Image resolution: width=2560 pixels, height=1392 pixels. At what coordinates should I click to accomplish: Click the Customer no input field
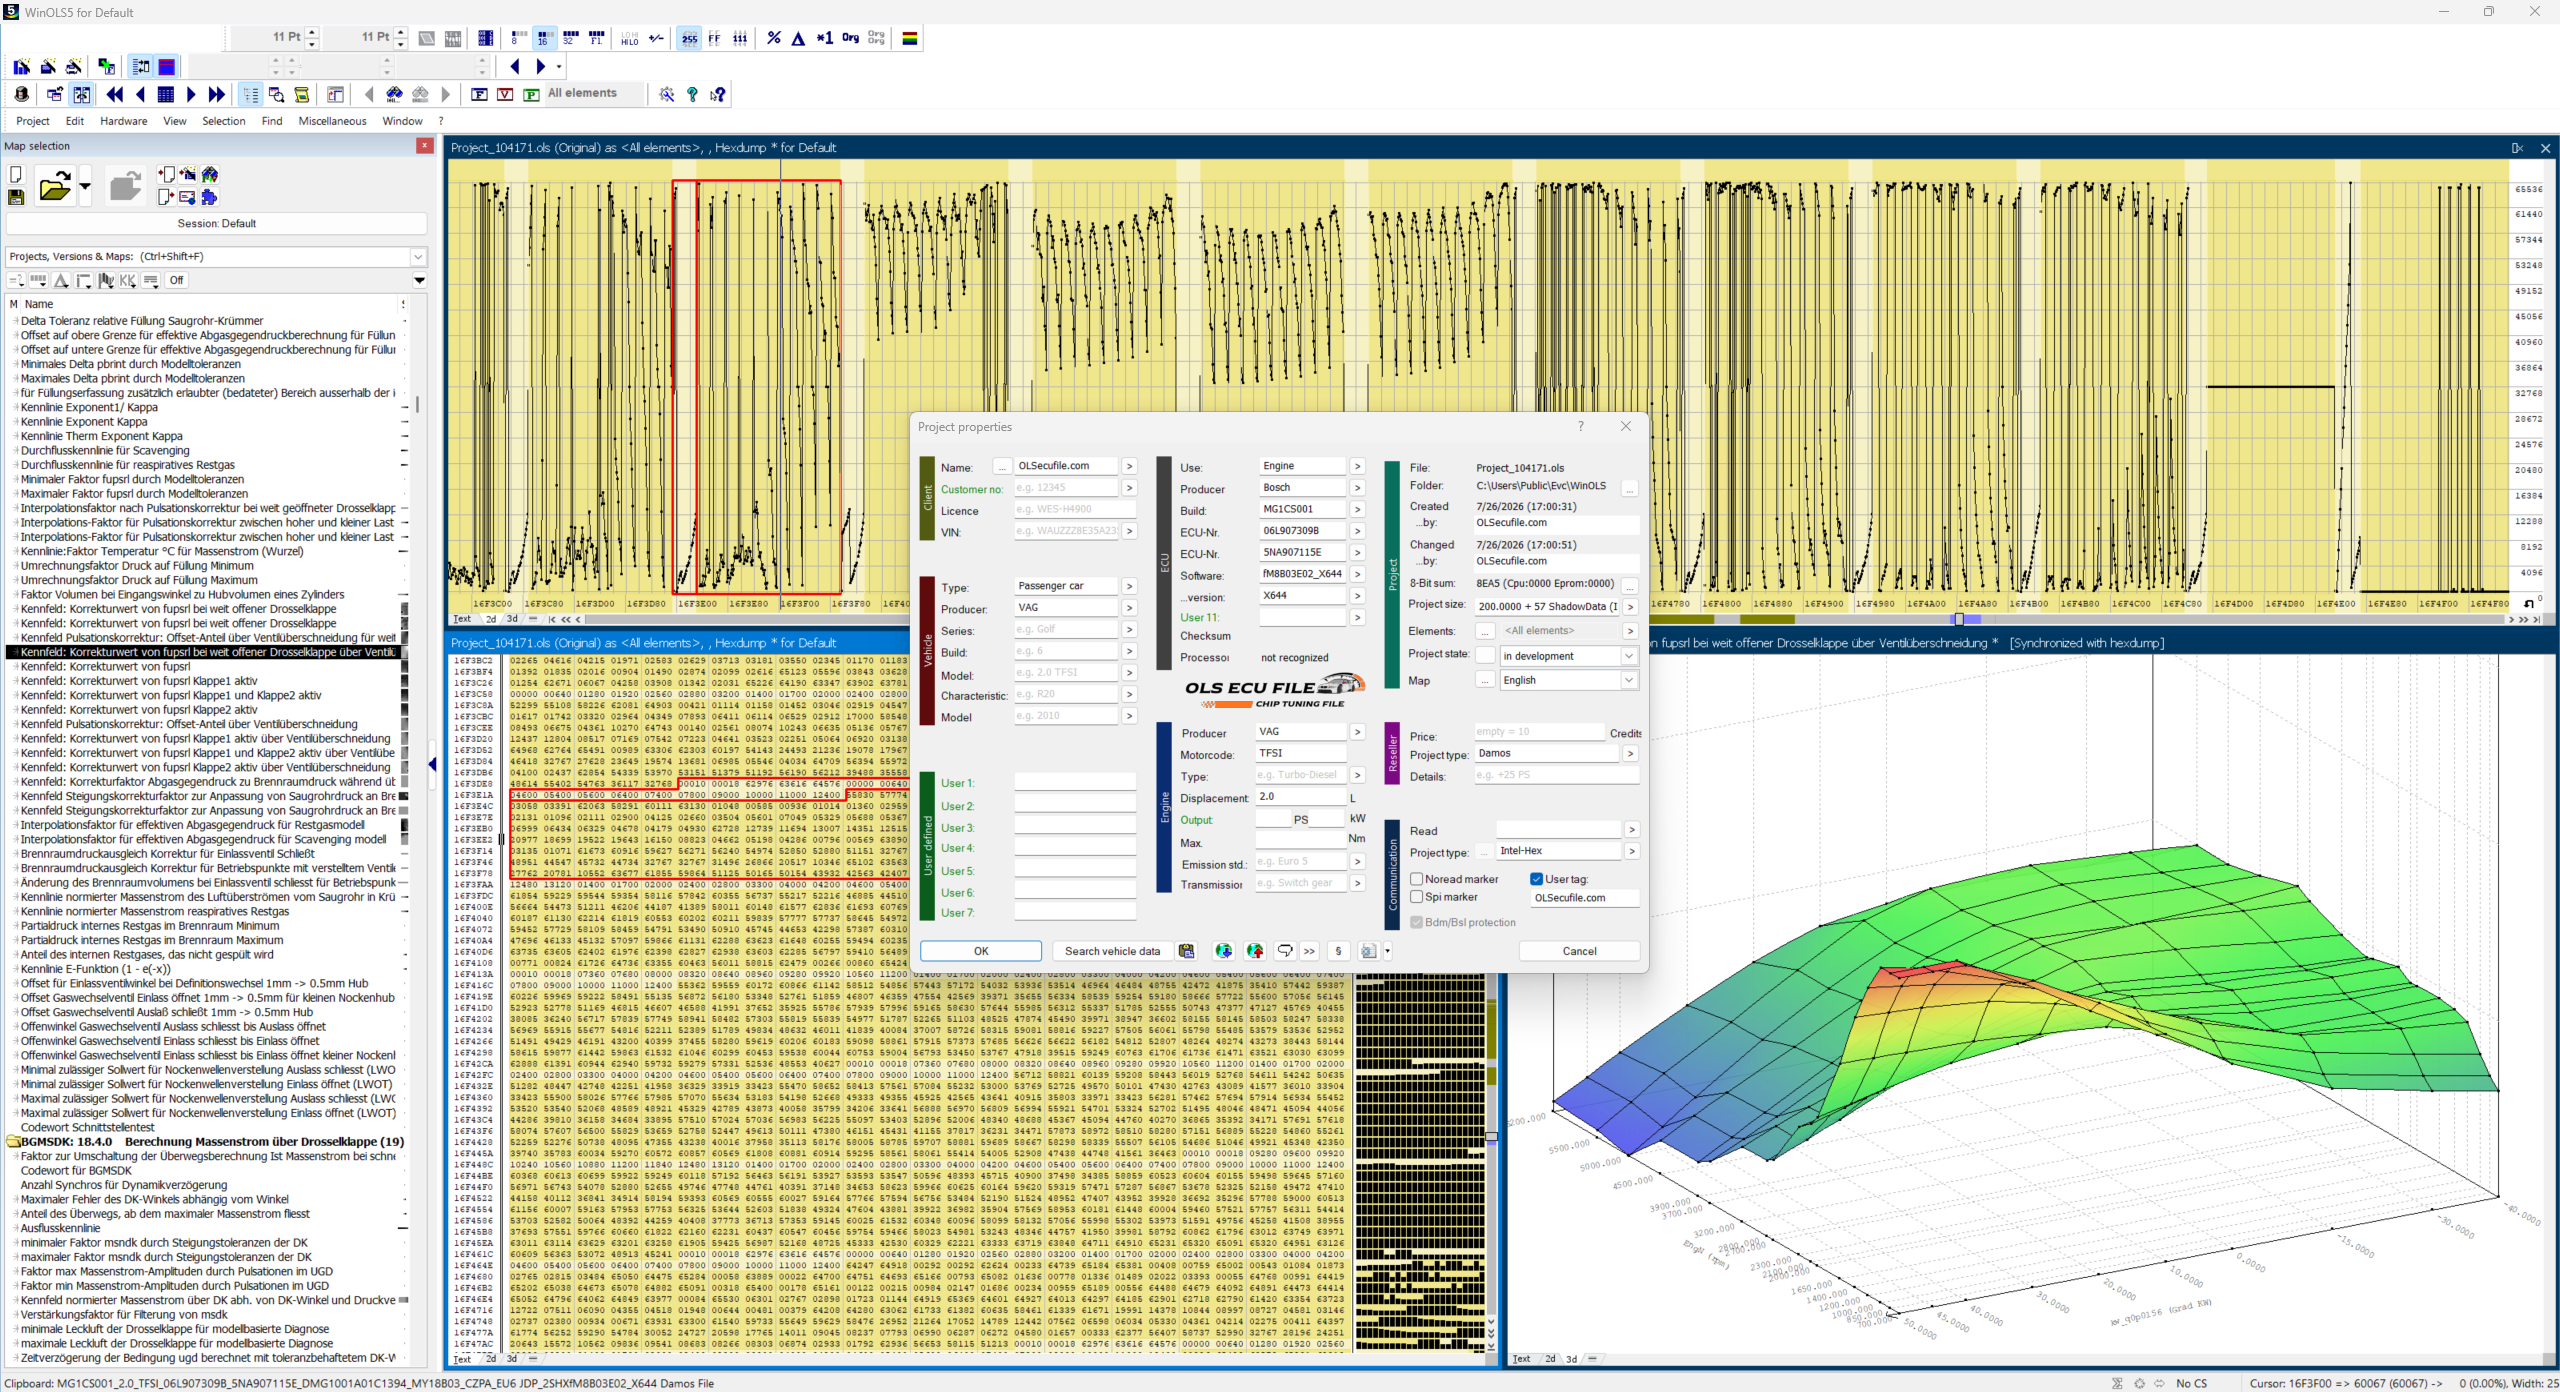point(1065,488)
